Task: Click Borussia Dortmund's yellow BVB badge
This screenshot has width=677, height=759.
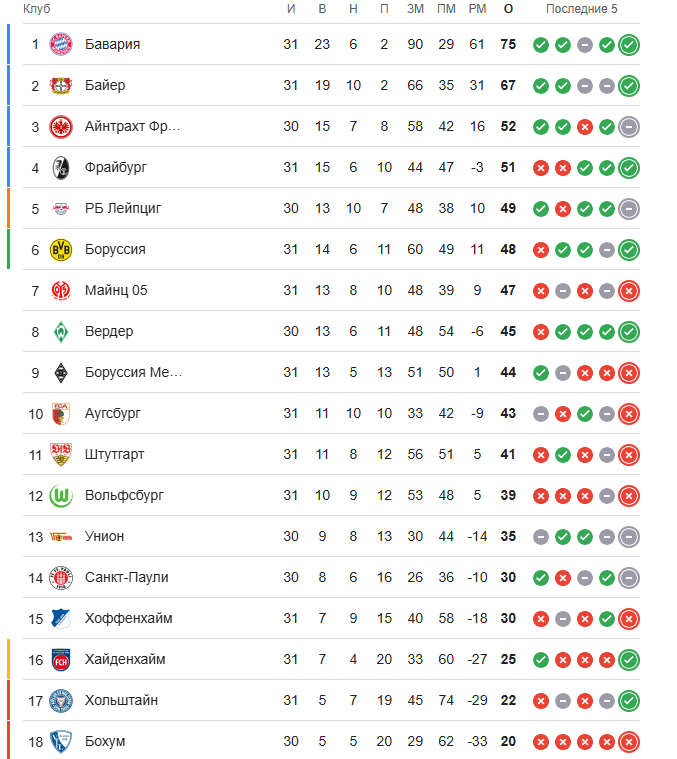Action: point(61,249)
